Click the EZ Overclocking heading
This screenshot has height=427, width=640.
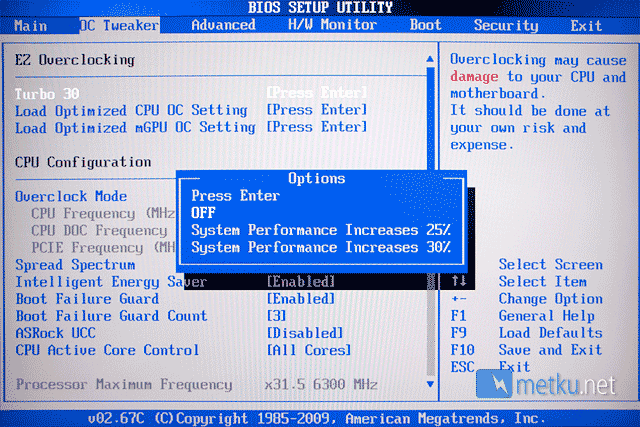(75, 60)
